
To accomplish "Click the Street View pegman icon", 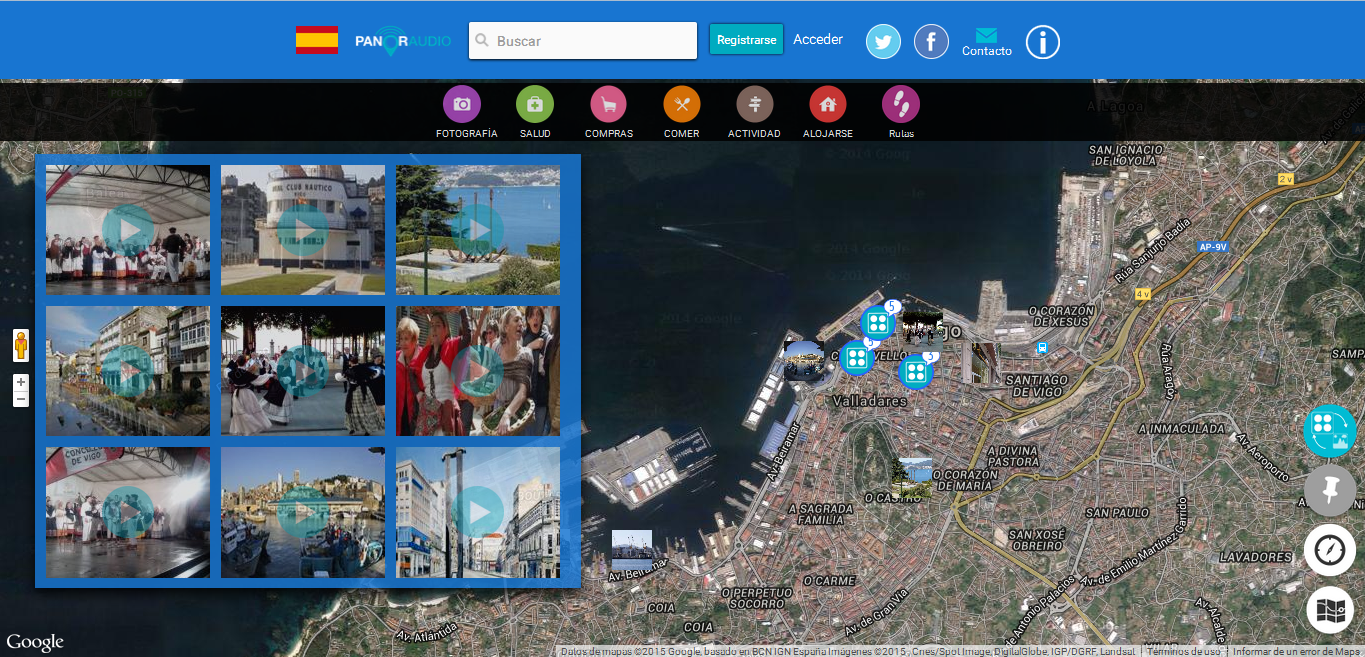I will pyautogui.click(x=21, y=345).
